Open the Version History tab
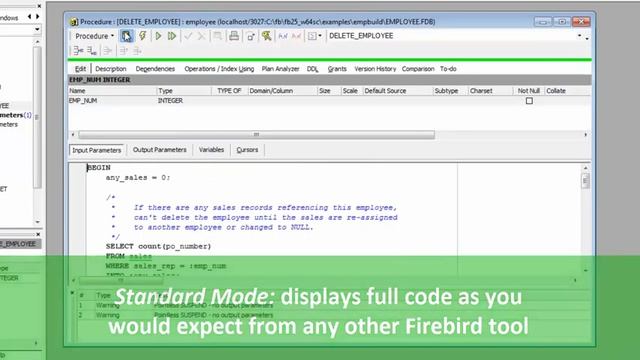 pyautogui.click(x=375, y=69)
